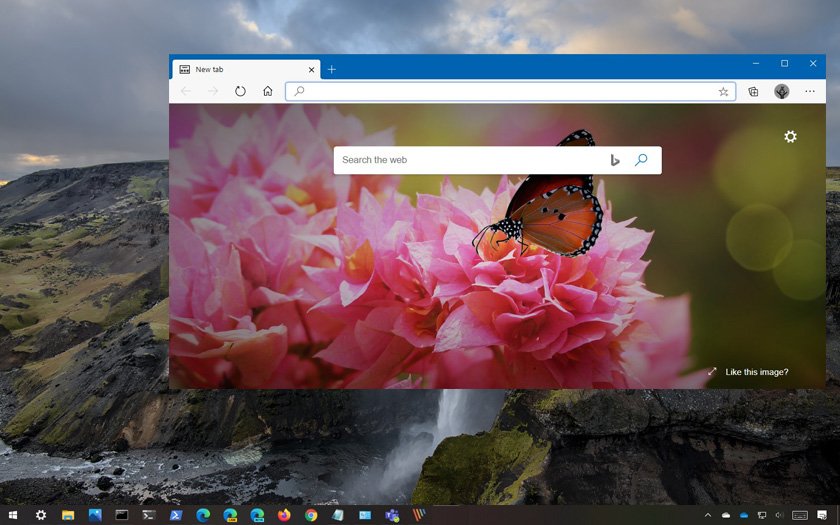Launch Firefox from the taskbar
Image resolution: width=840 pixels, height=525 pixels.
[284, 515]
